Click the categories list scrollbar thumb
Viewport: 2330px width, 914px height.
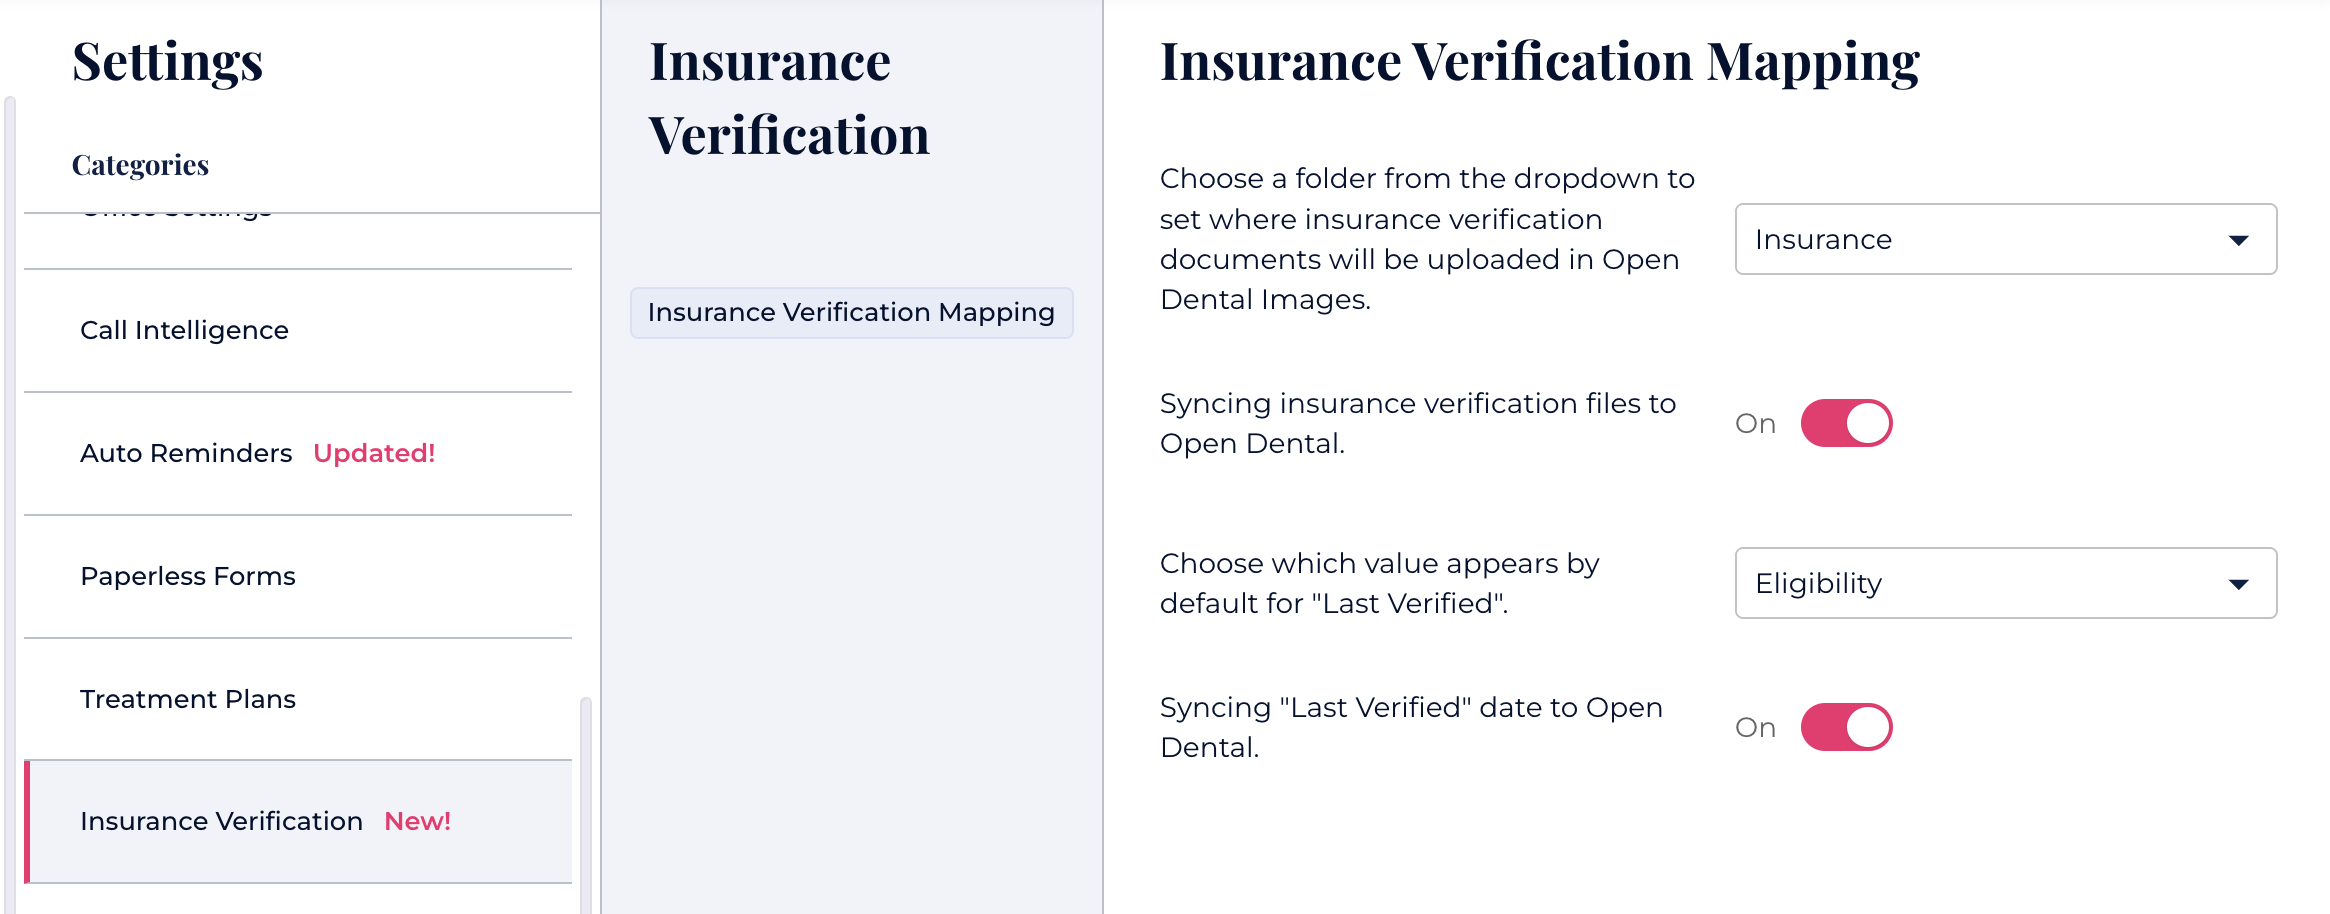586,800
